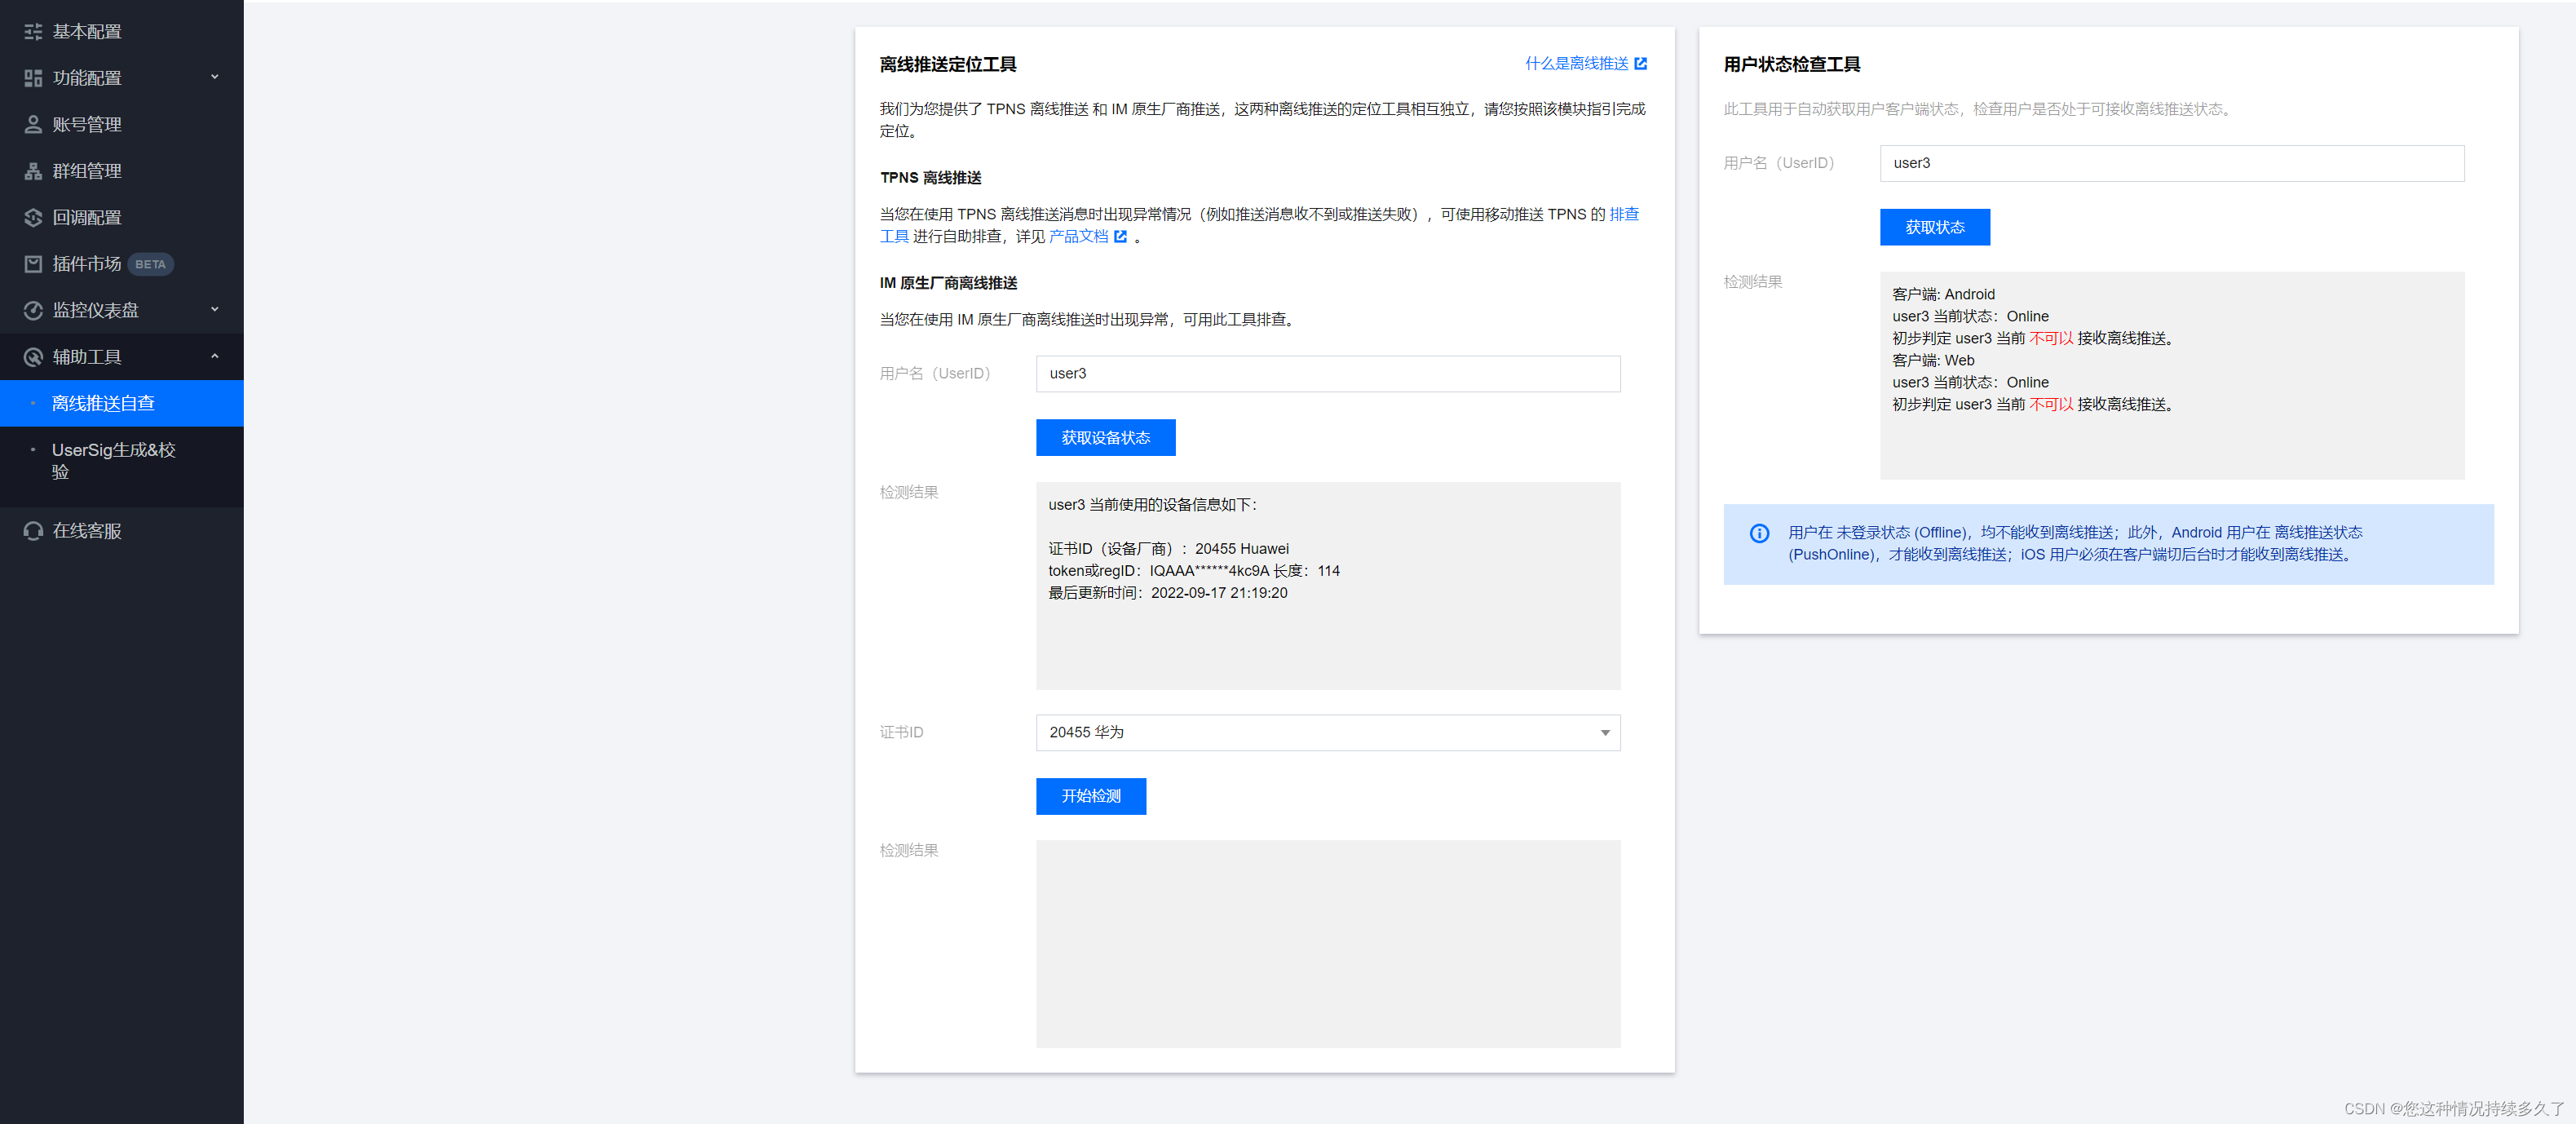Image resolution: width=2576 pixels, height=1124 pixels.
Task: Open the 证书ID dropdown showing 20455 华为
Action: (x=1328, y=732)
